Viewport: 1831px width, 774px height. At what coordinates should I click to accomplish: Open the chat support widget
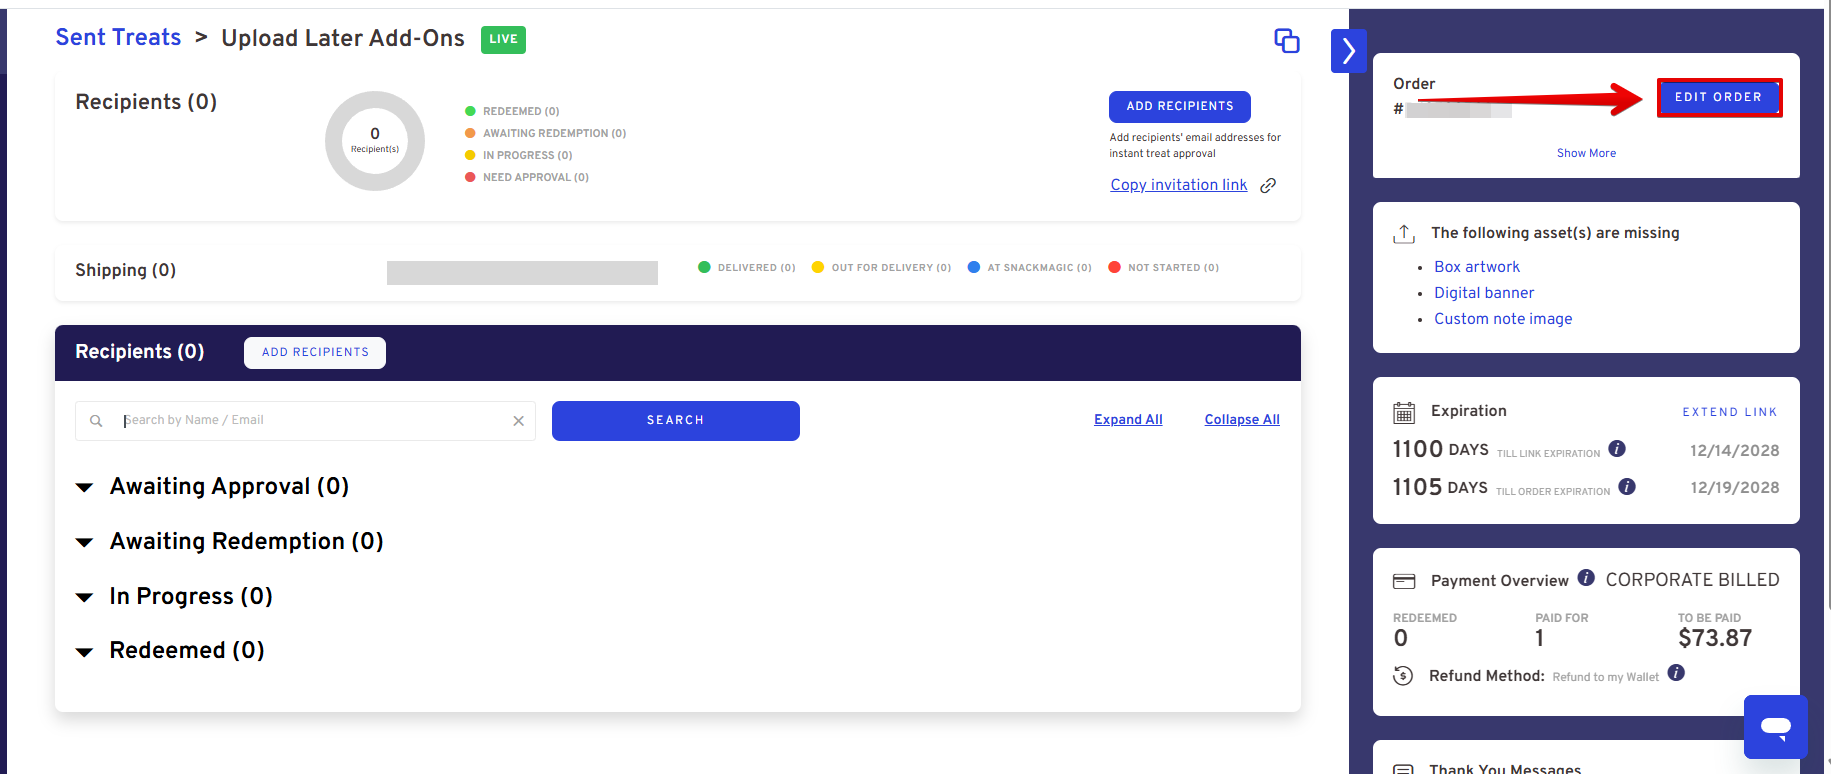(1775, 726)
